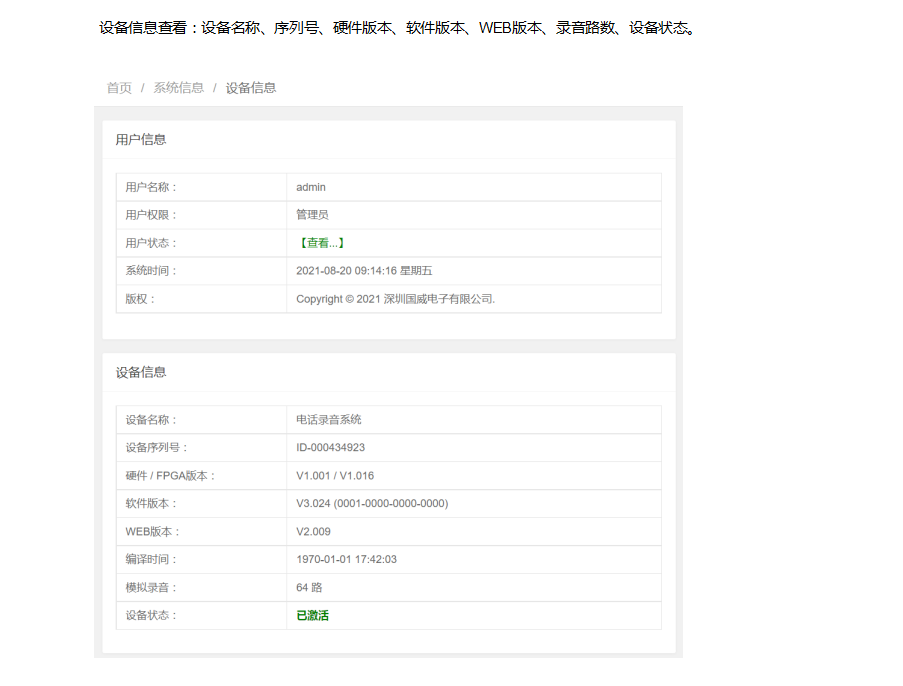The height and width of the screenshot is (686, 903).
Task: Open 系统信息 in the breadcrumb
Action: click(178, 88)
